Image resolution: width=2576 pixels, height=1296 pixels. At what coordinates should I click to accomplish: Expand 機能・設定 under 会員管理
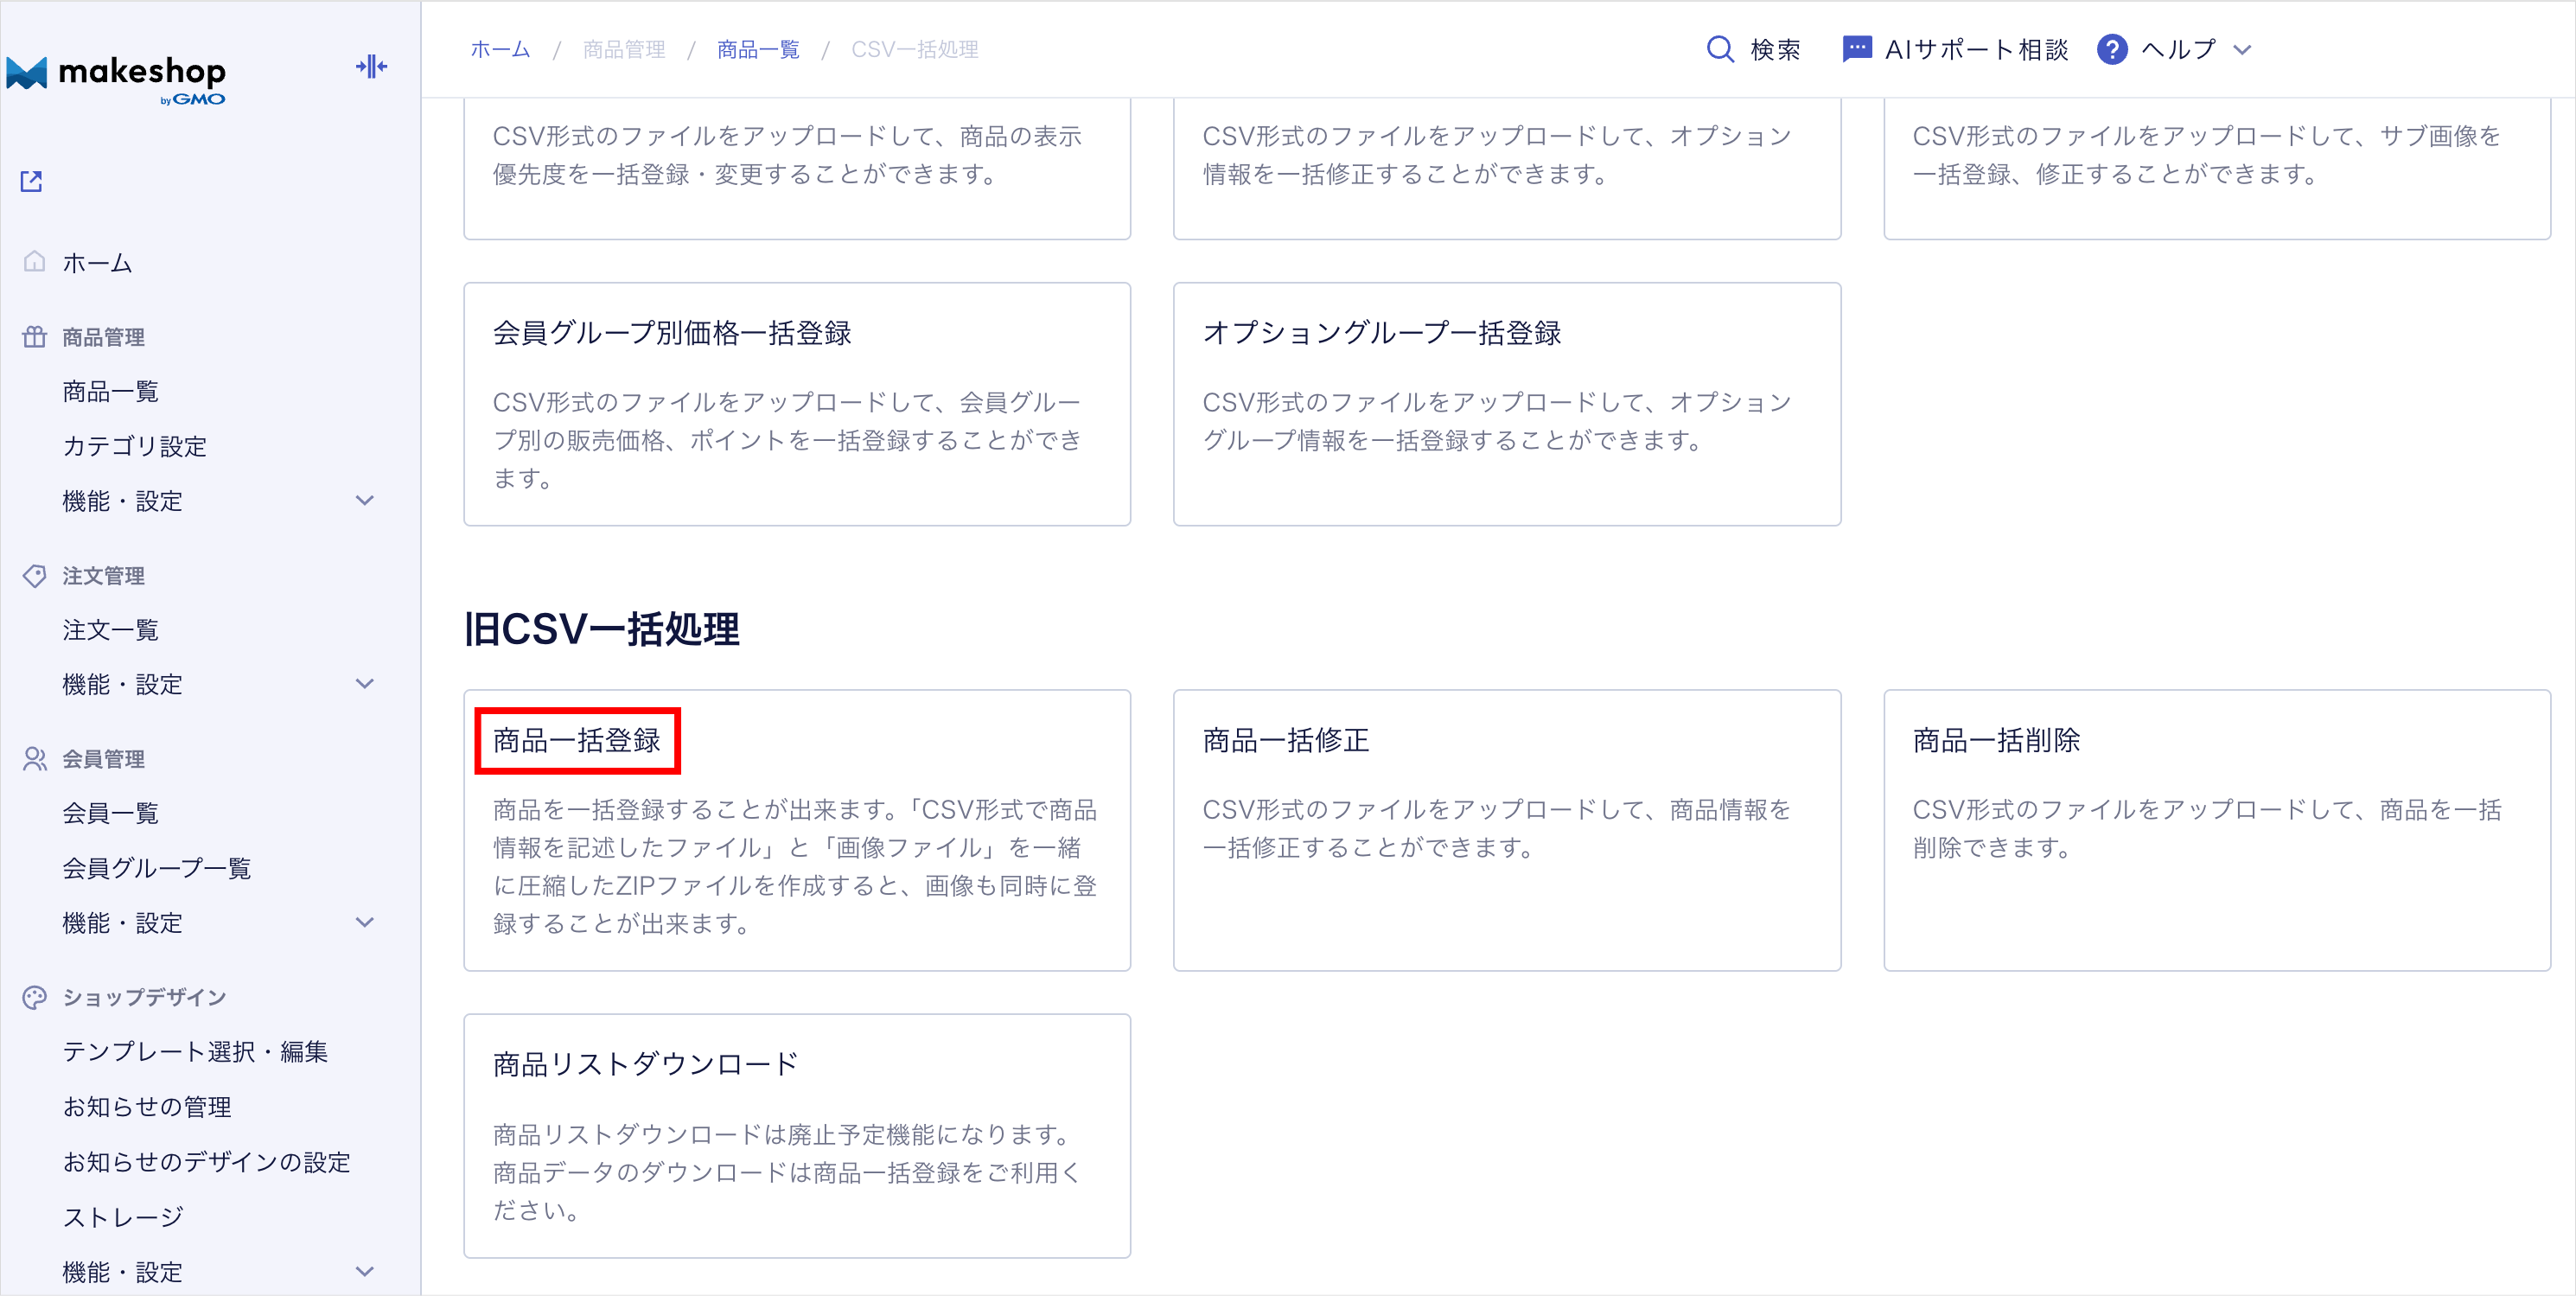[x=365, y=922]
